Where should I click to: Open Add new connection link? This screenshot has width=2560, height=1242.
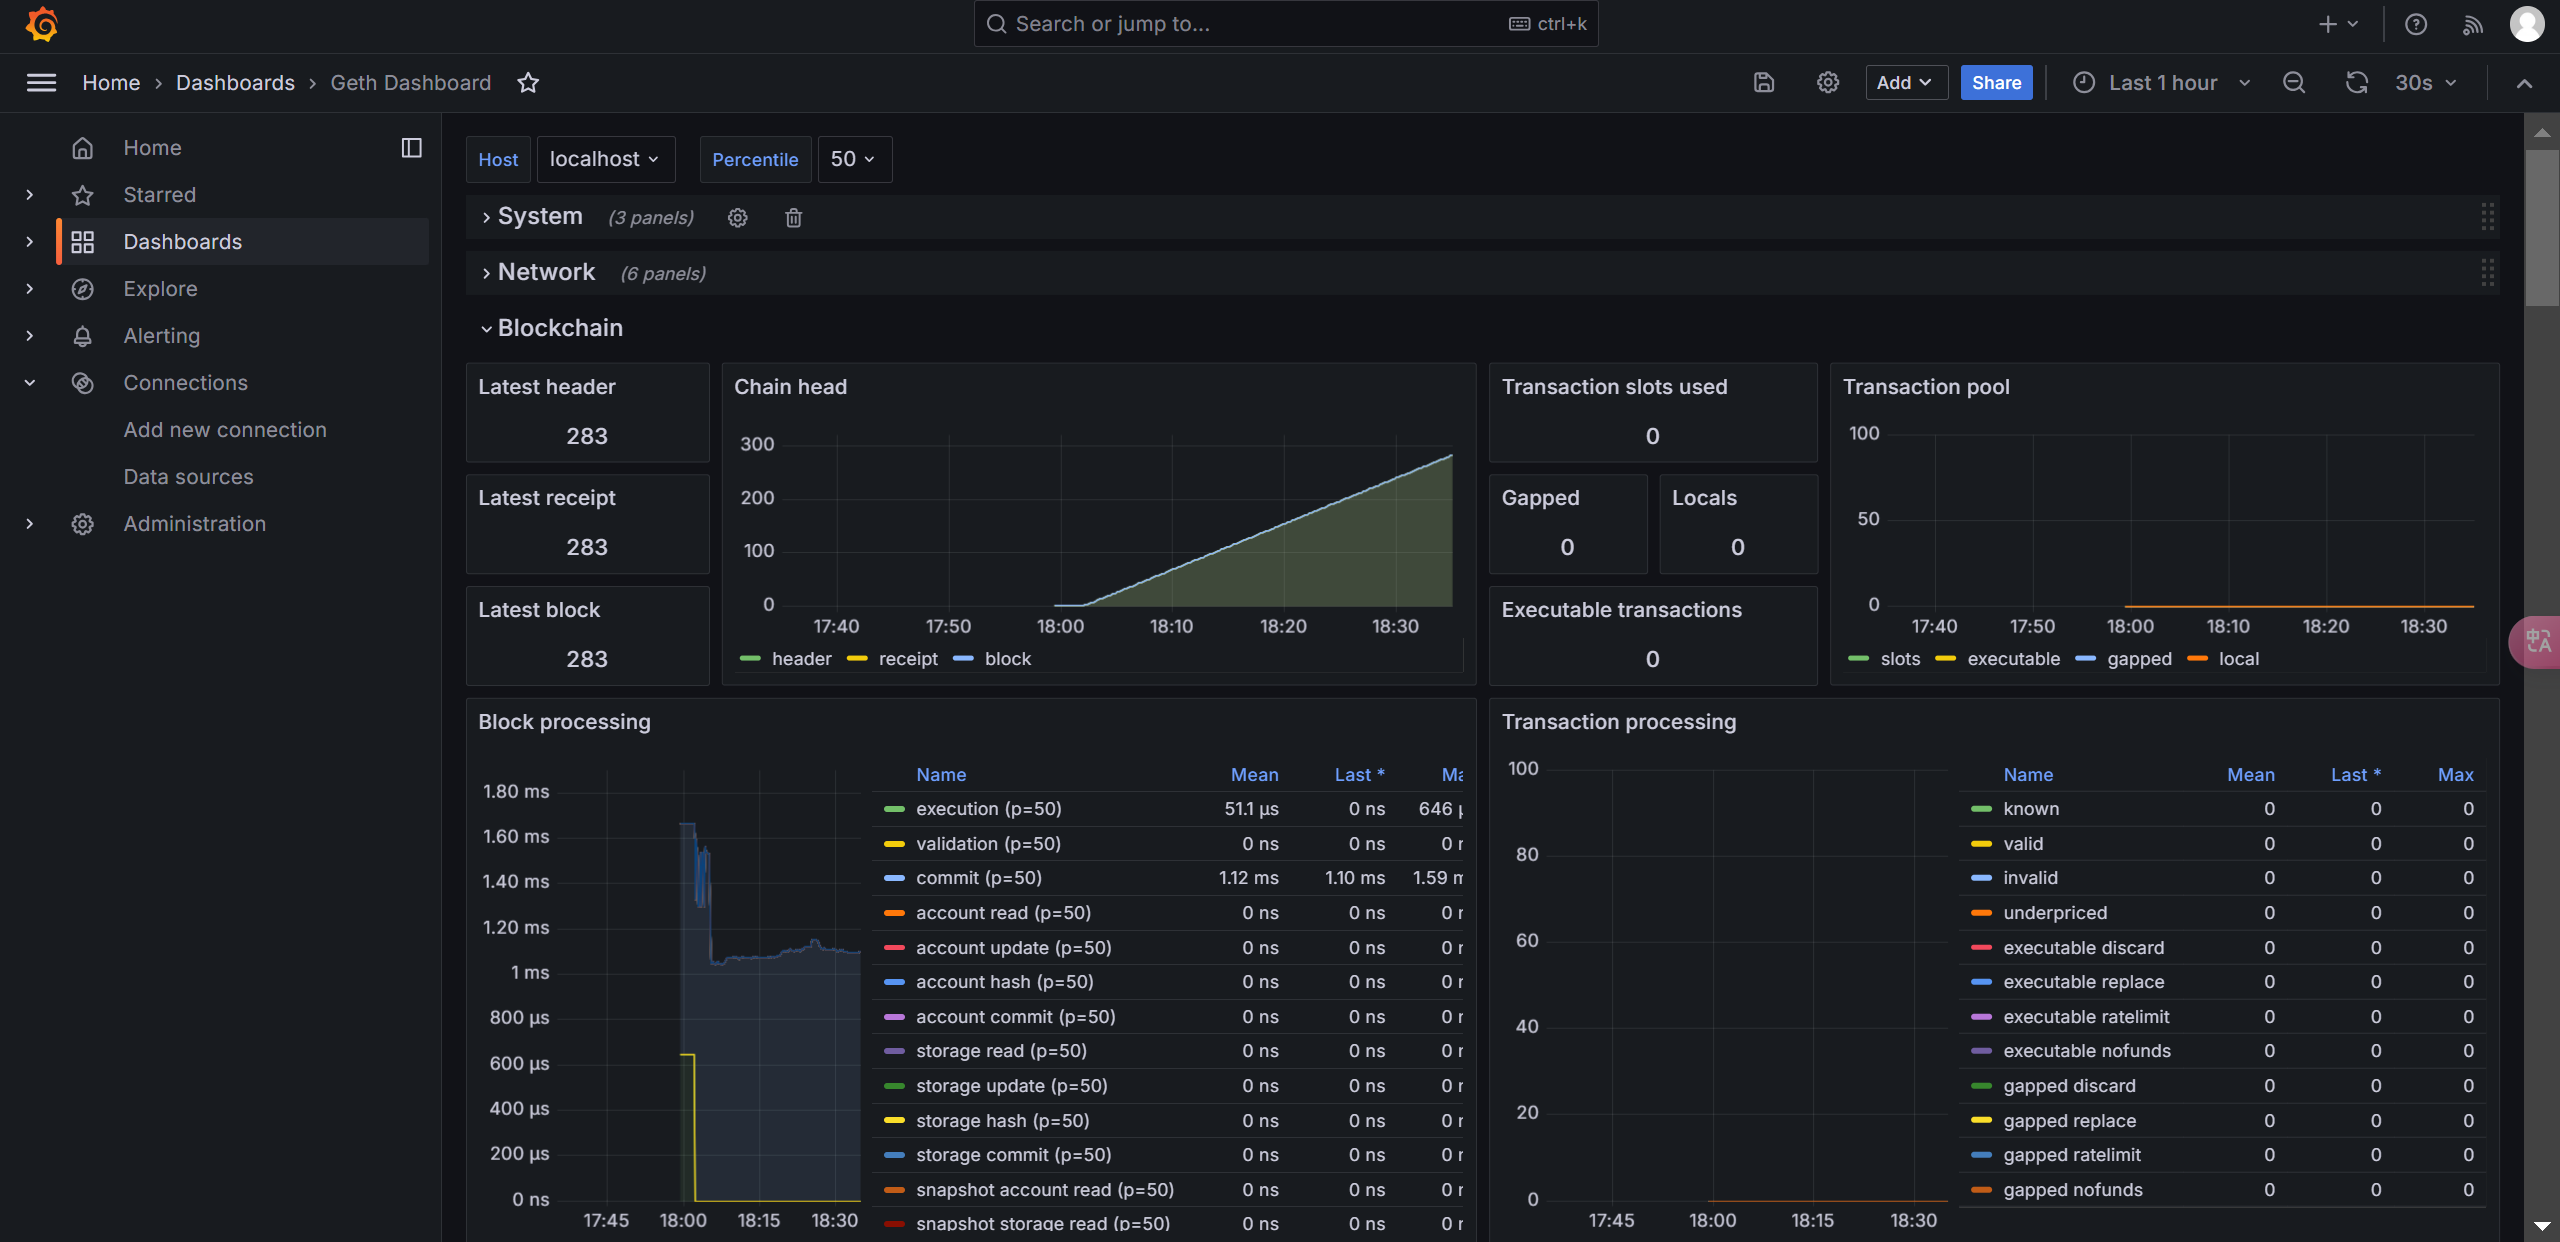pos(225,430)
